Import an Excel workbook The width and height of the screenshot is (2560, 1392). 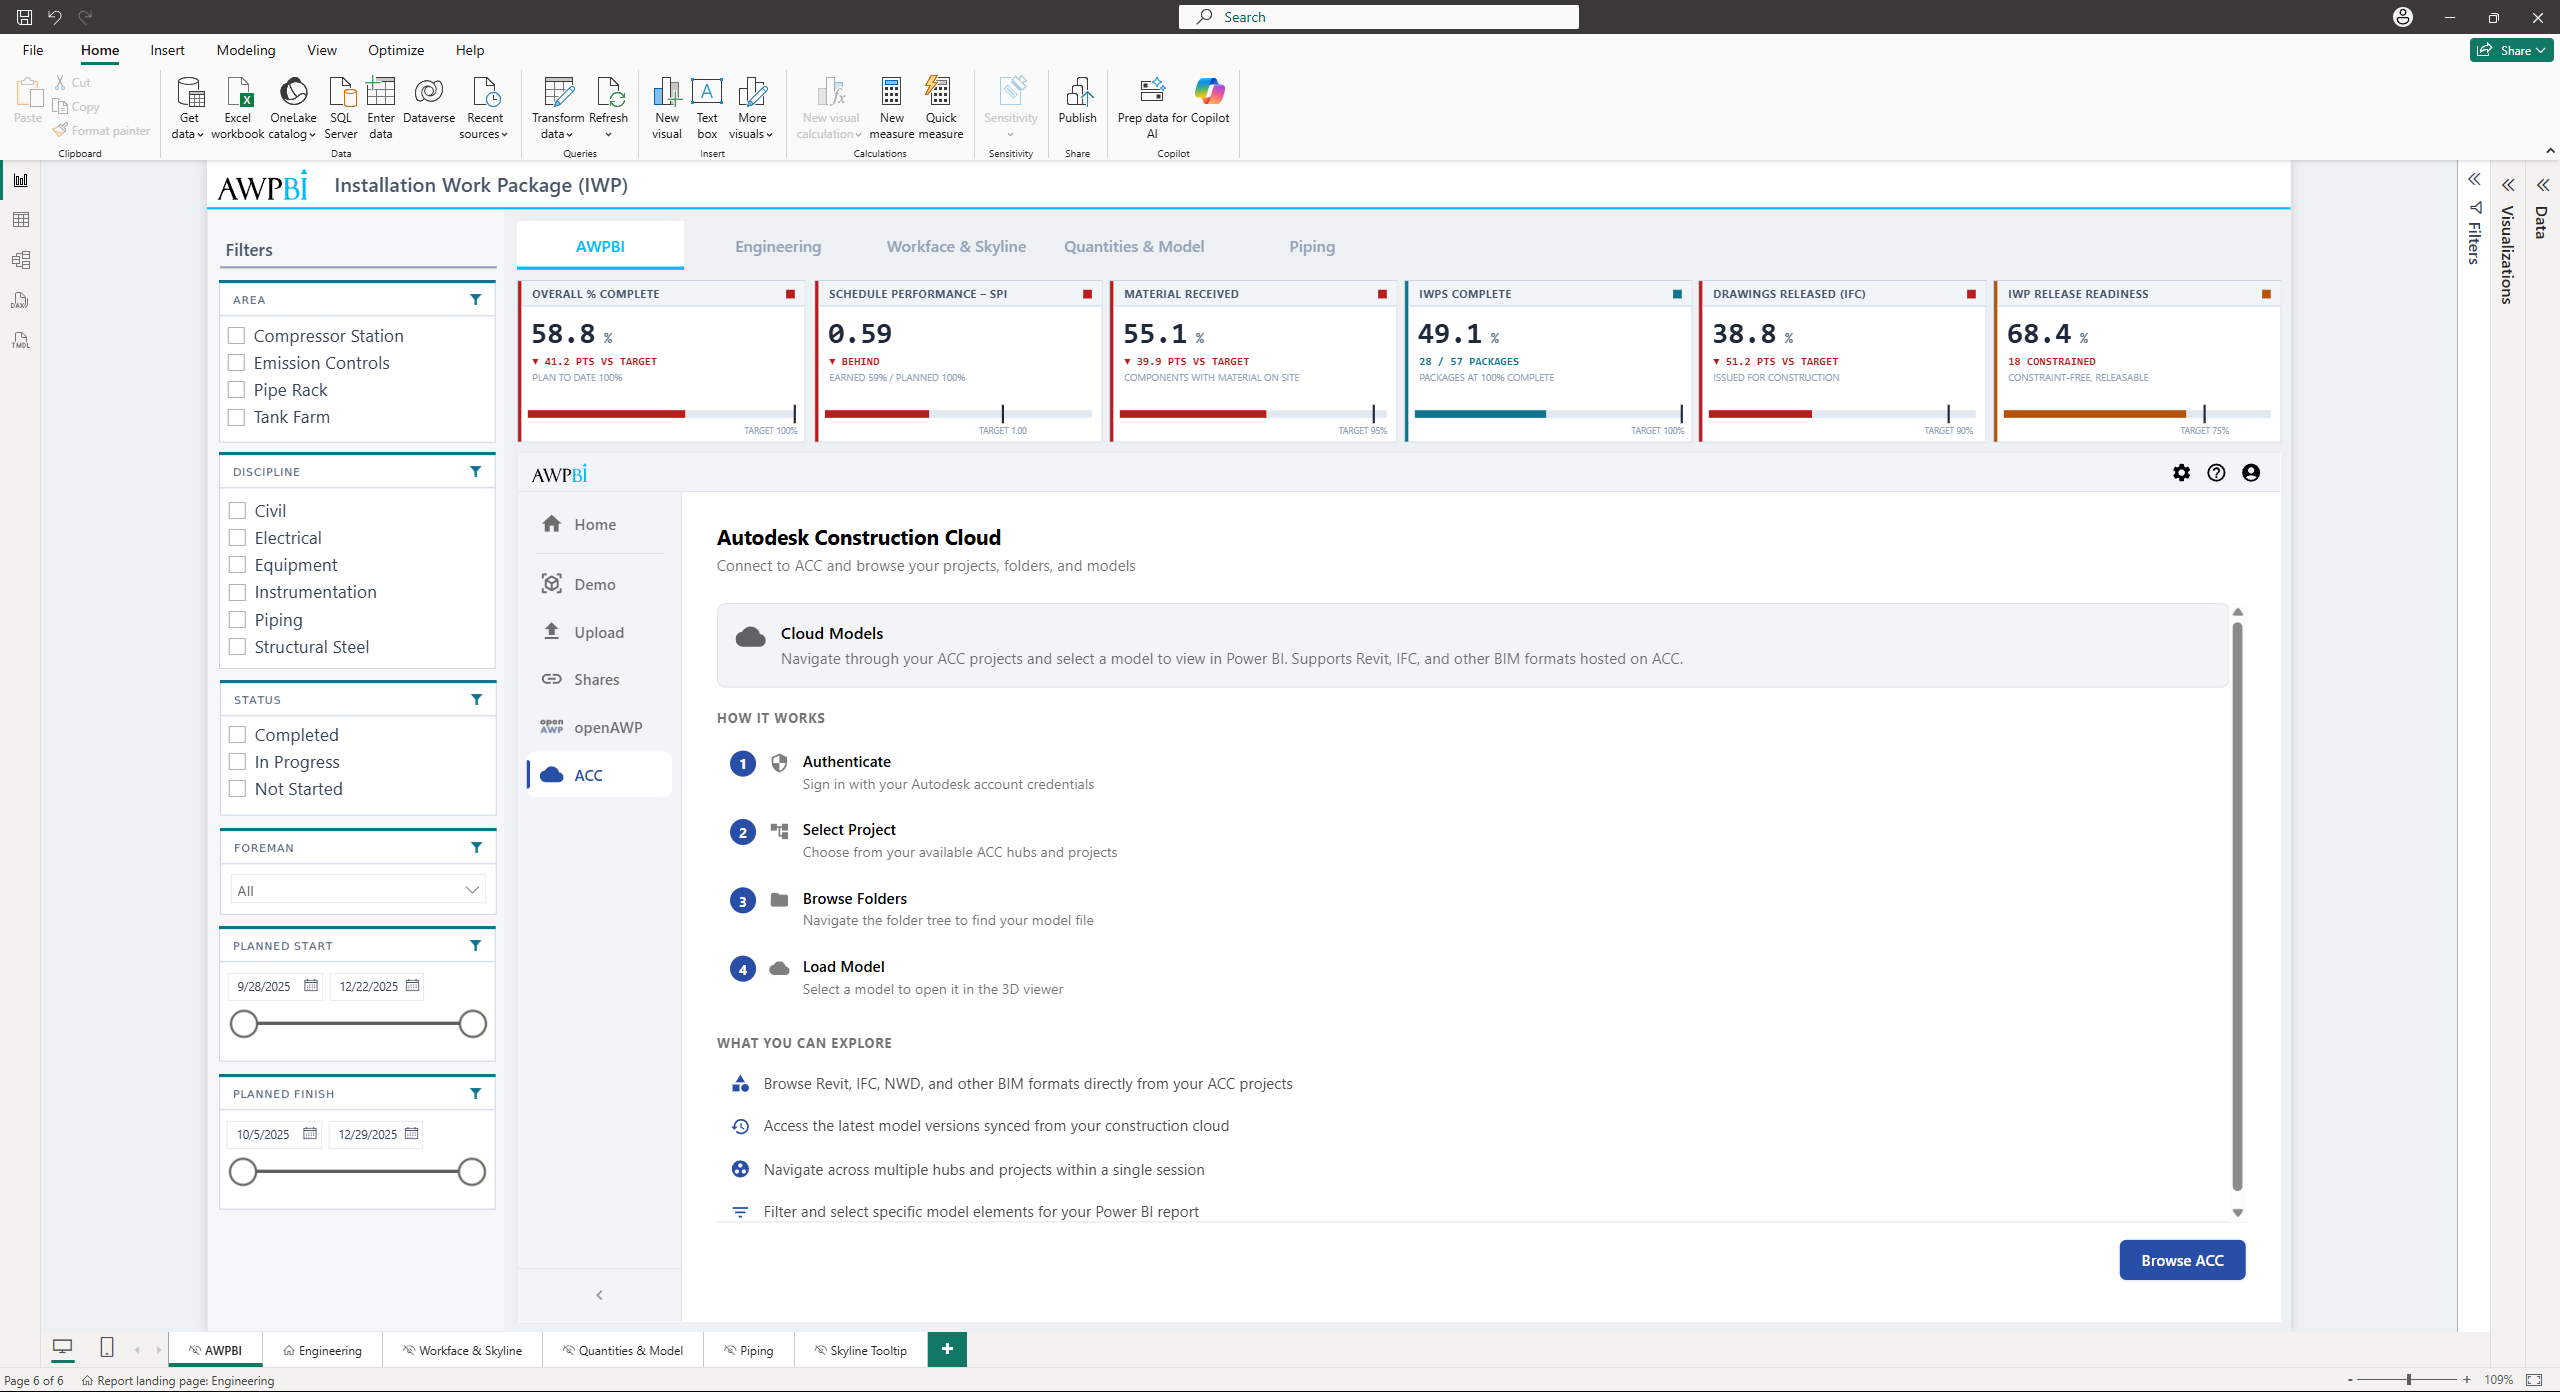(x=238, y=108)
